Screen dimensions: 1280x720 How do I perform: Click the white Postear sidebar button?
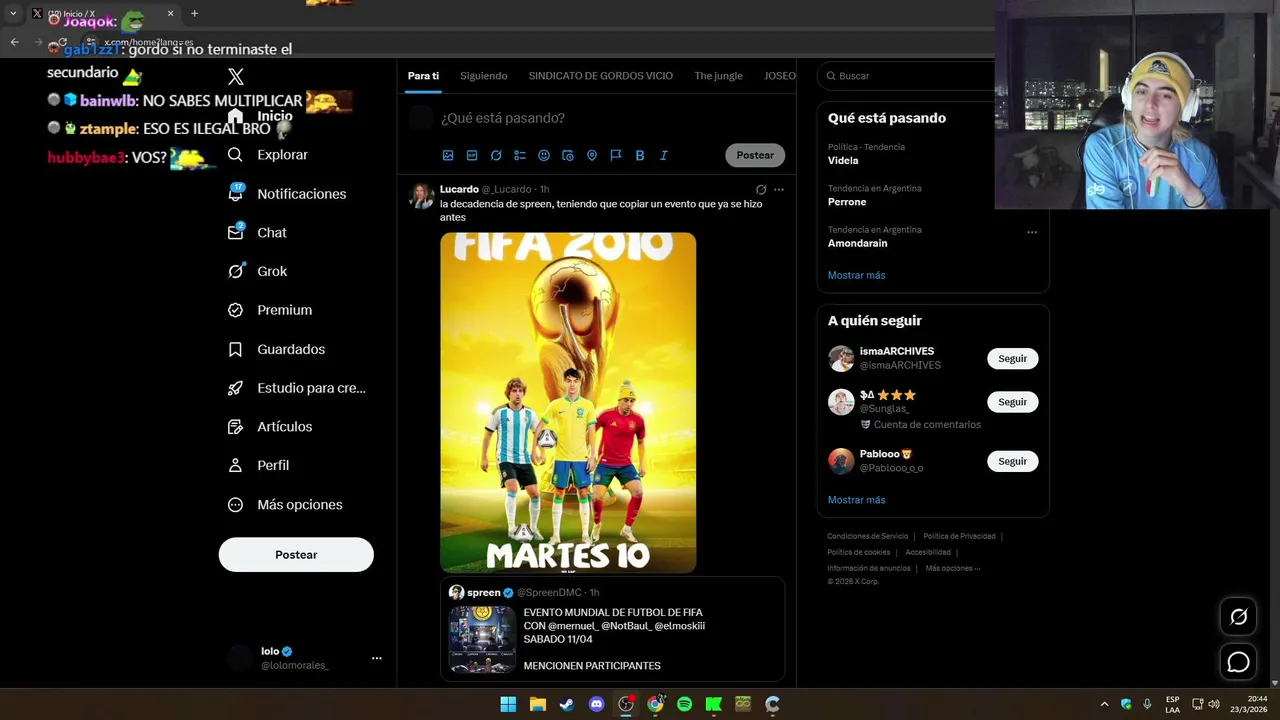296,555
